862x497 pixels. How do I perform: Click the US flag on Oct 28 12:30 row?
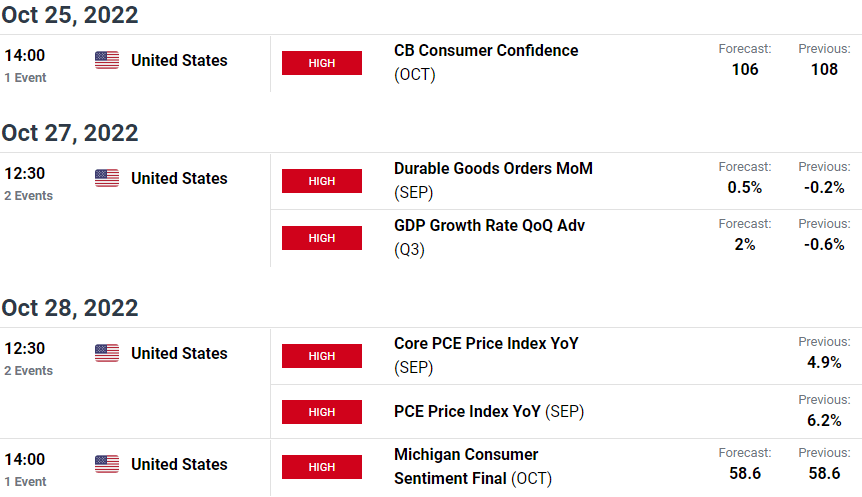tap(107, 353)
